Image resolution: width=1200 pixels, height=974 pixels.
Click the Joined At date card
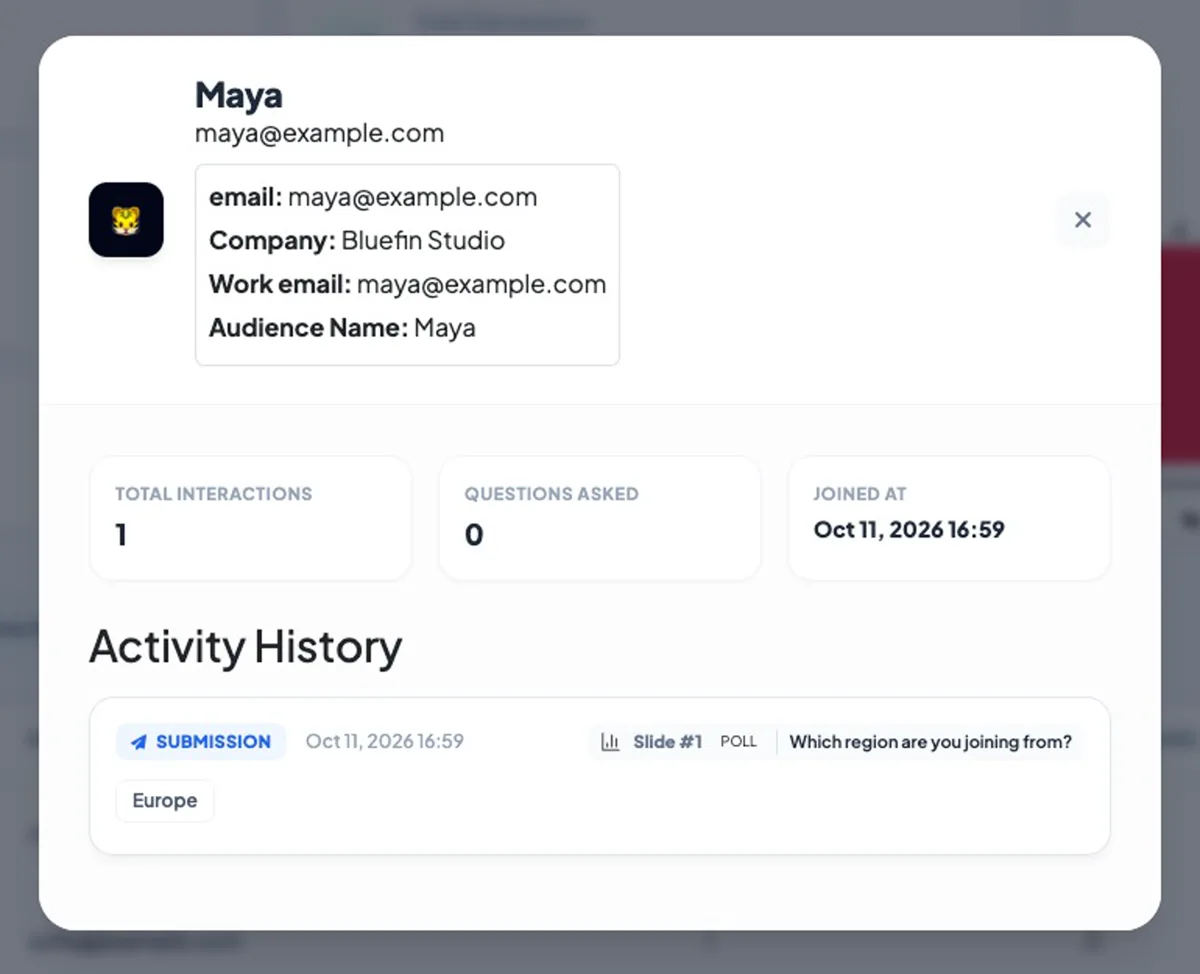[949, 518]
